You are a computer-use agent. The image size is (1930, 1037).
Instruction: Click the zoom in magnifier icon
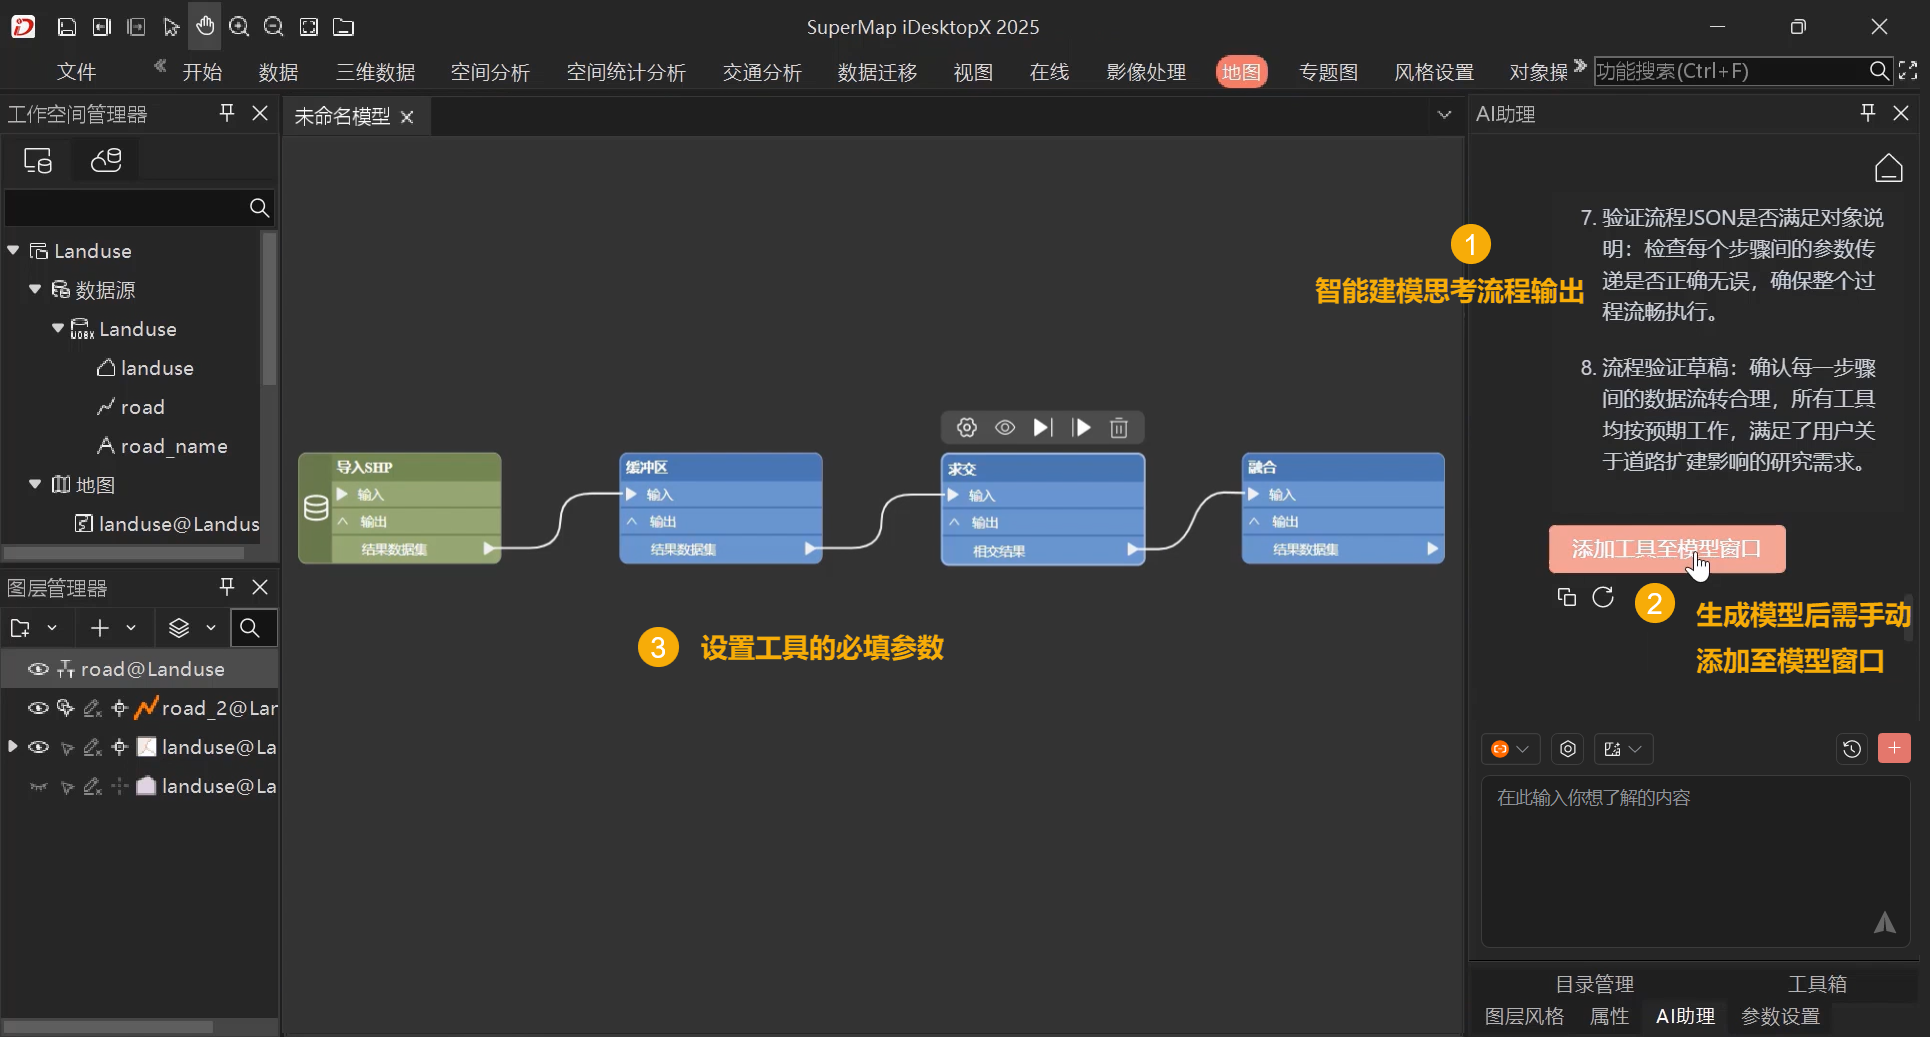(x=239, y=26)
